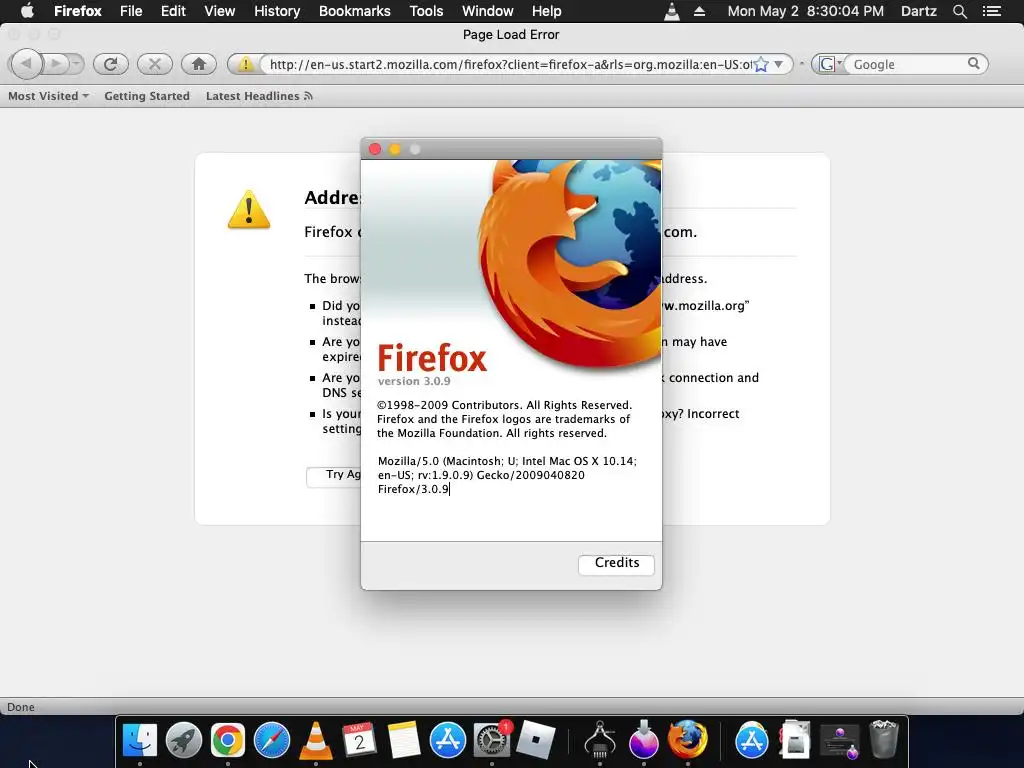Image resolution: width=1024 pixels, height=768 pixels.
Task: Open the address bar history dropdown
Action: point(778,65)
